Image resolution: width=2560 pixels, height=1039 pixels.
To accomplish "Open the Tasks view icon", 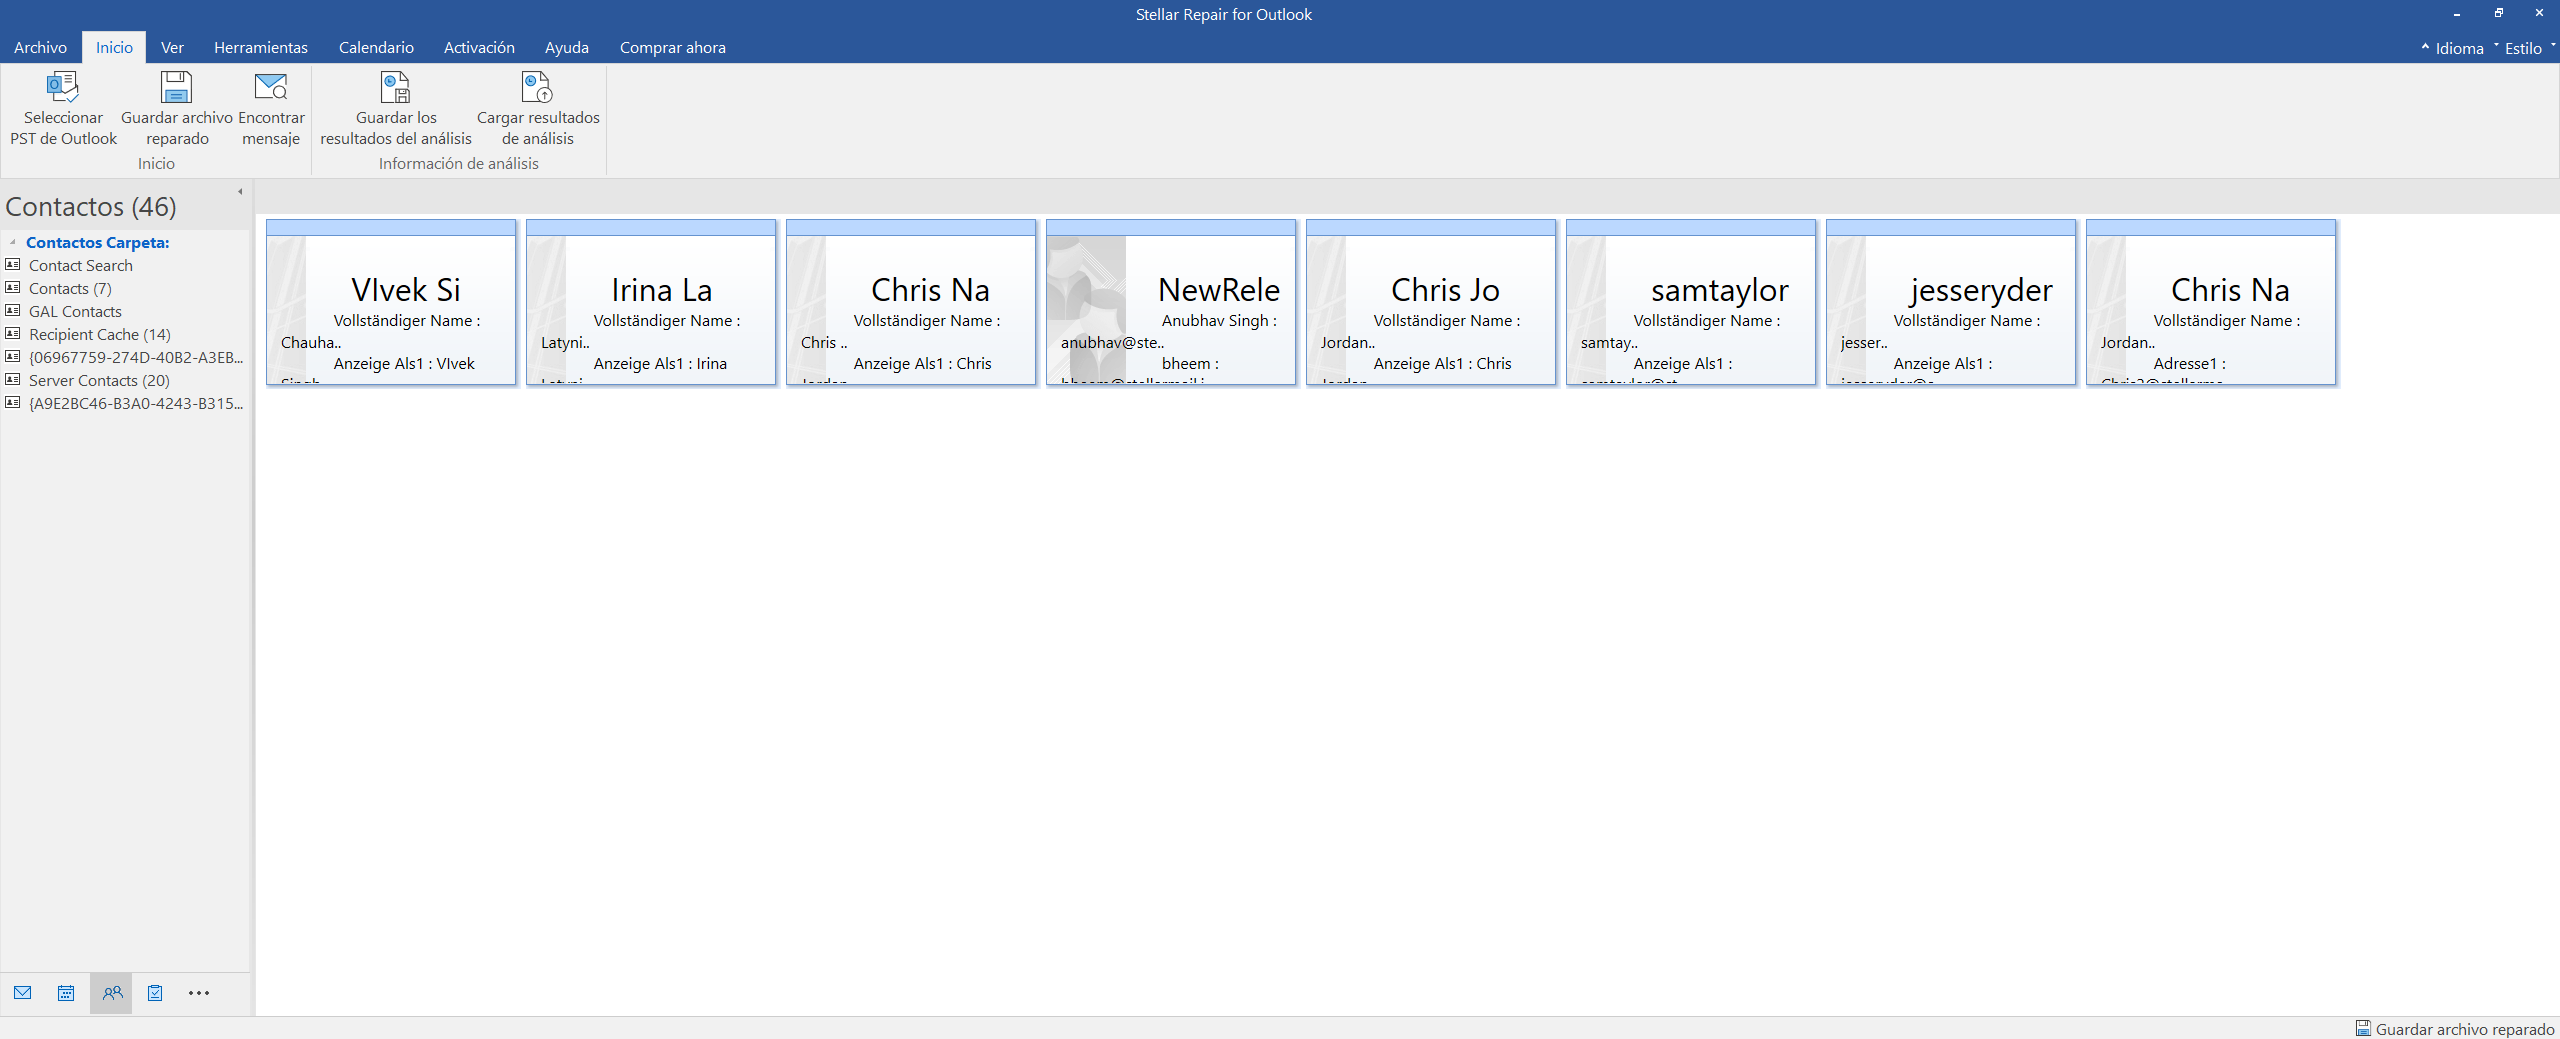I will 155,993.
